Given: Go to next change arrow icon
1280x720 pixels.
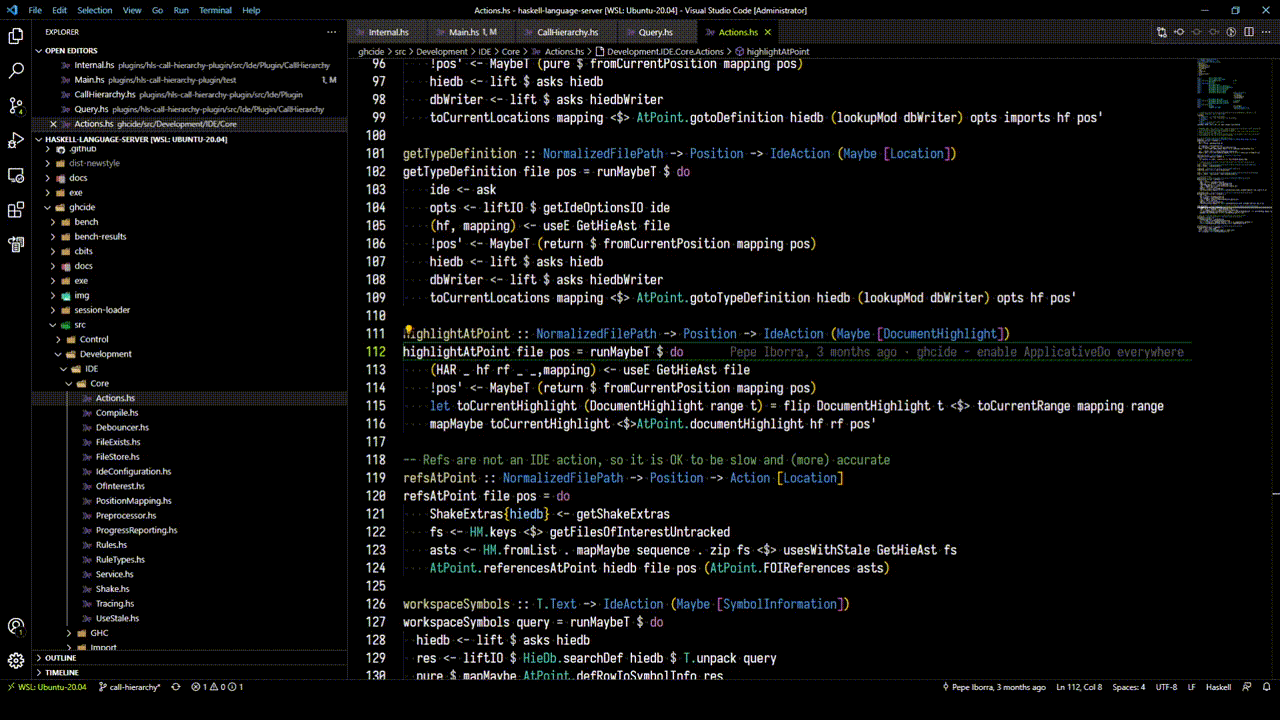Looking at the screenshot, I should click(1214, 32).
